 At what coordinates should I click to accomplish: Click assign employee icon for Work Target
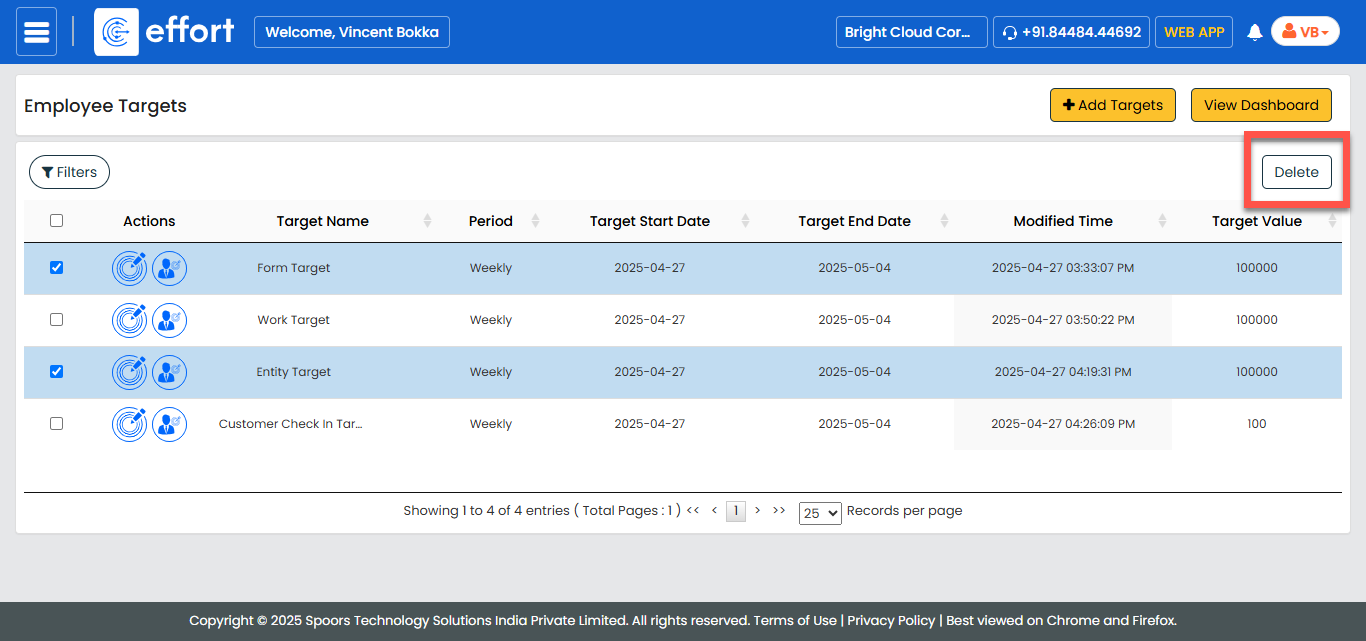click(169, 320)
